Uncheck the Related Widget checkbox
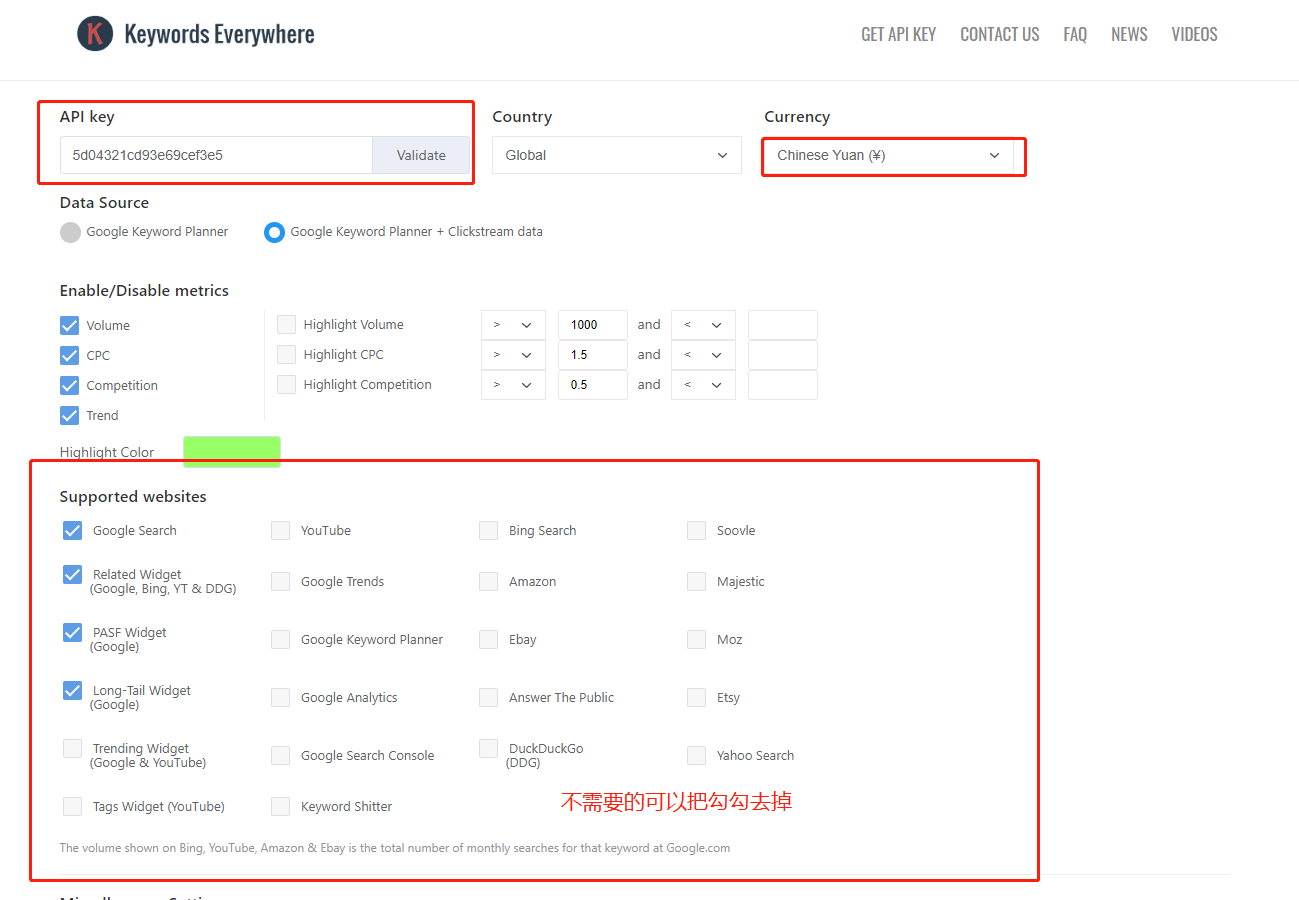This screenshot has height=900, width=1299. coord(72,574)
